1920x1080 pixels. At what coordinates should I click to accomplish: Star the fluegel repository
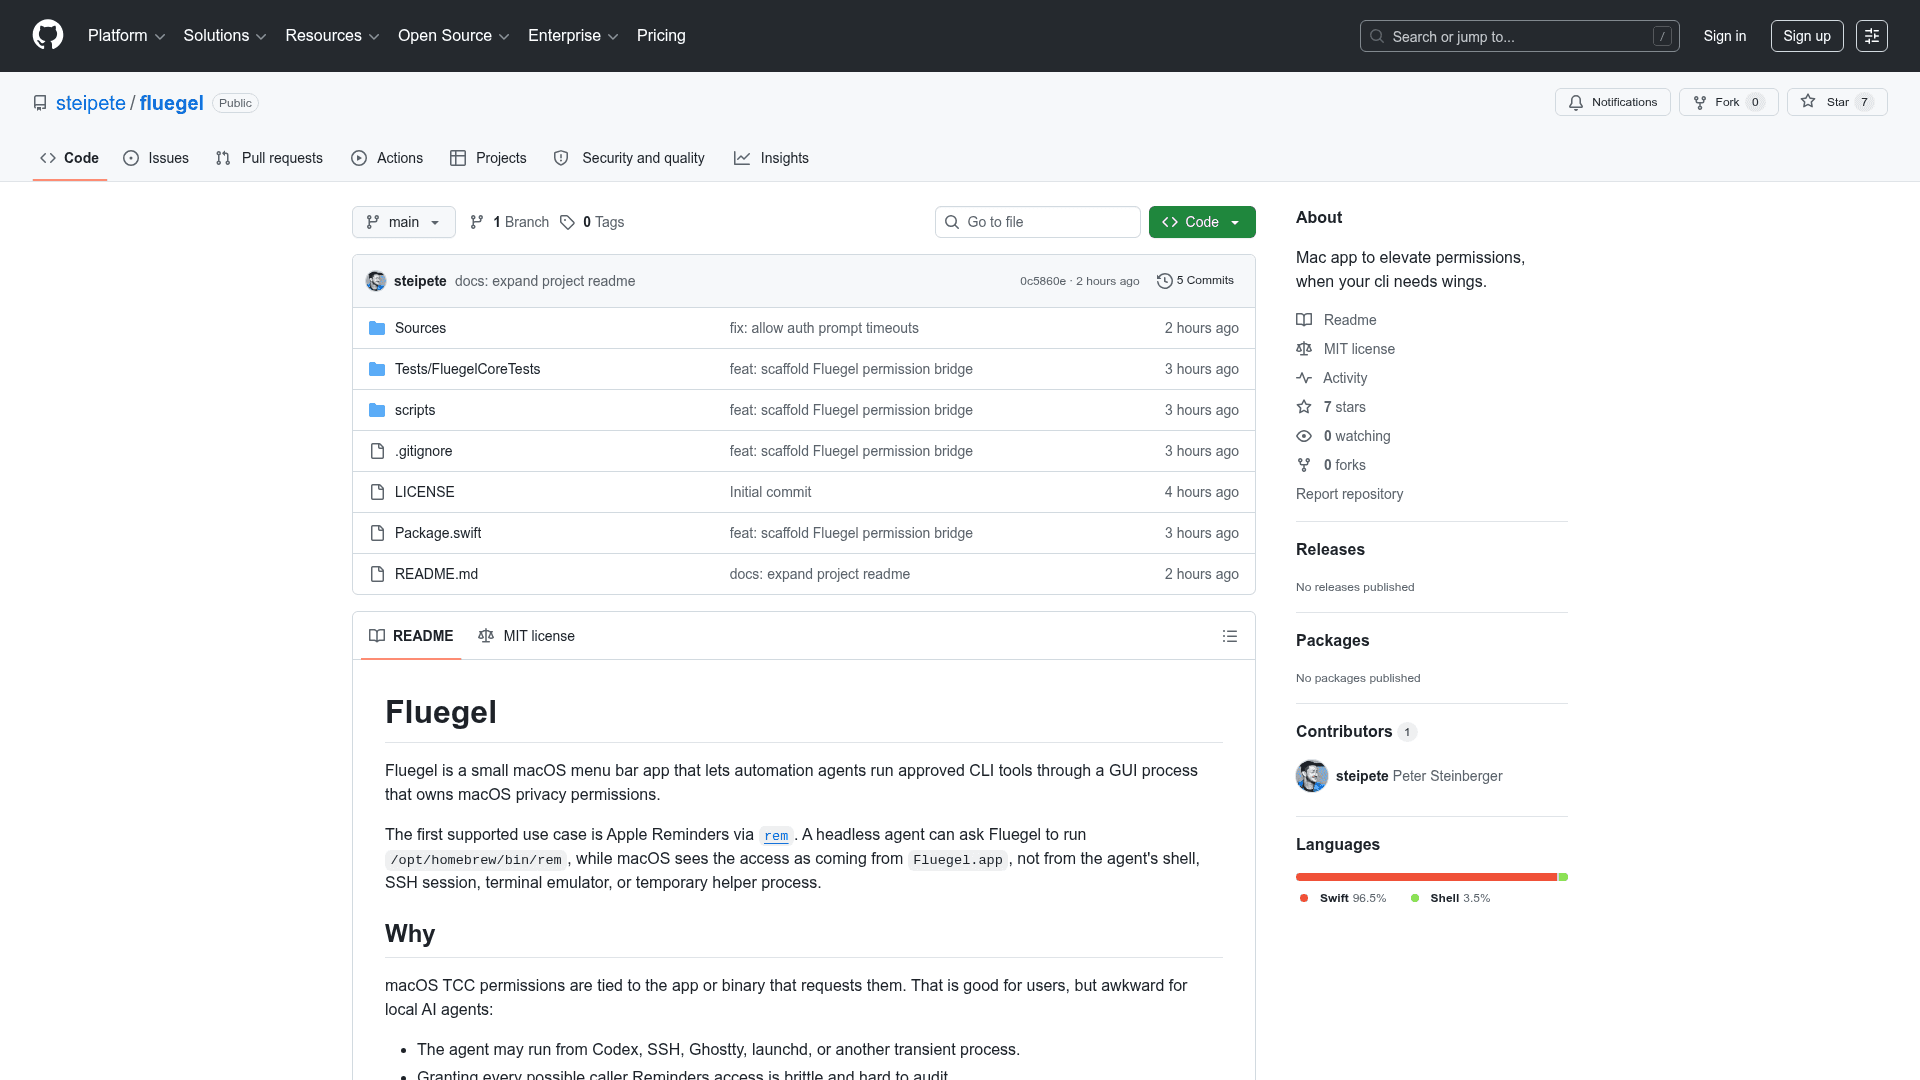tap(1837, 102)
